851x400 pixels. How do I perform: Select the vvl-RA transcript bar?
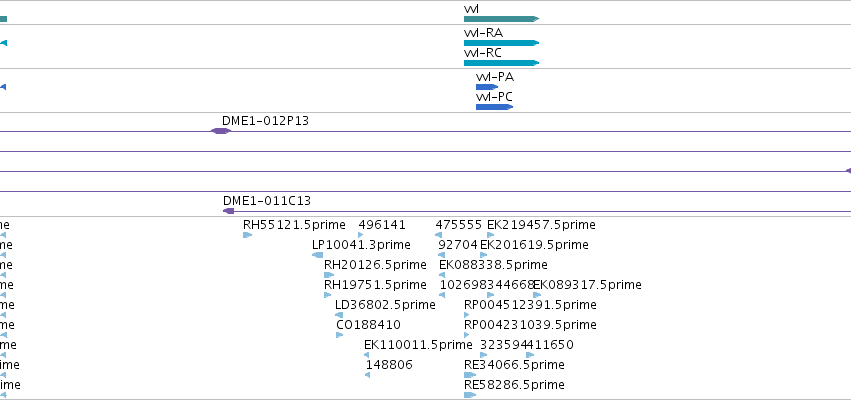tap(501, 43)
